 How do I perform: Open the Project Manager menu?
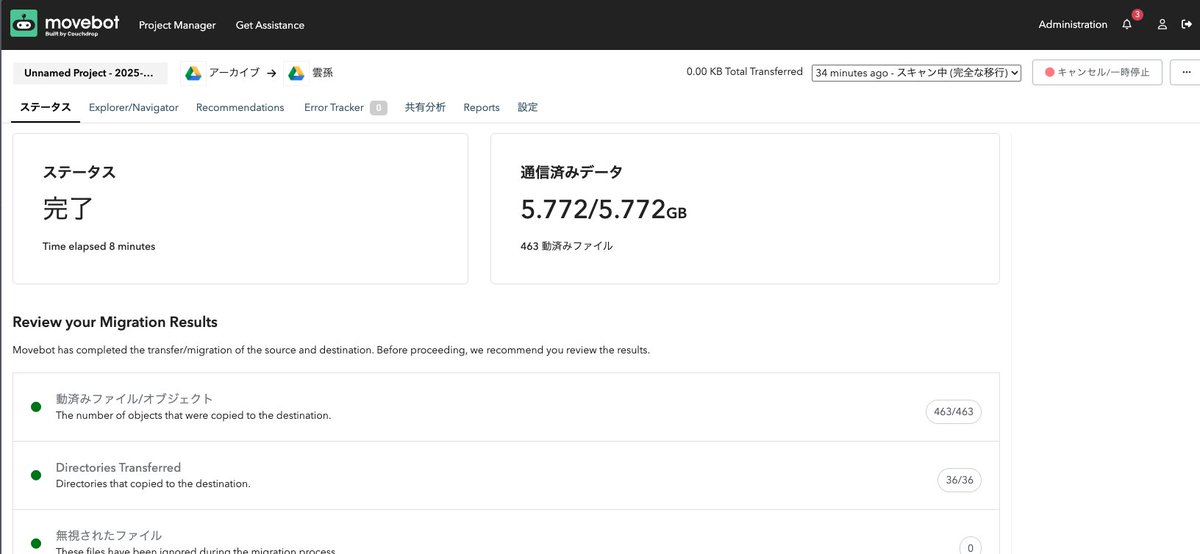tap(177, 25)
